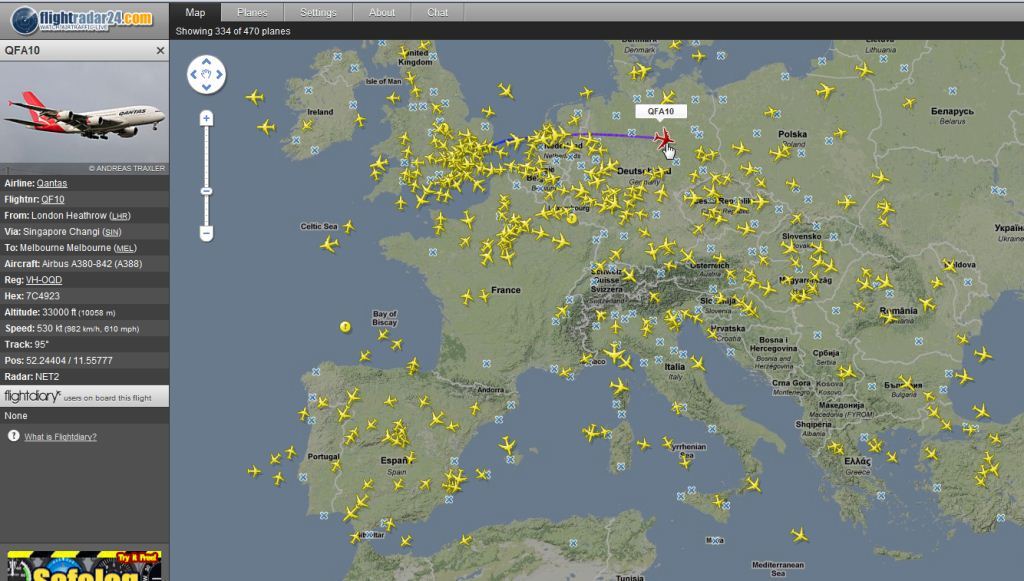The height and width of the screenshot is (581, 1024).
Task: Zoom in with the plus button
Action: coord(206,118)
